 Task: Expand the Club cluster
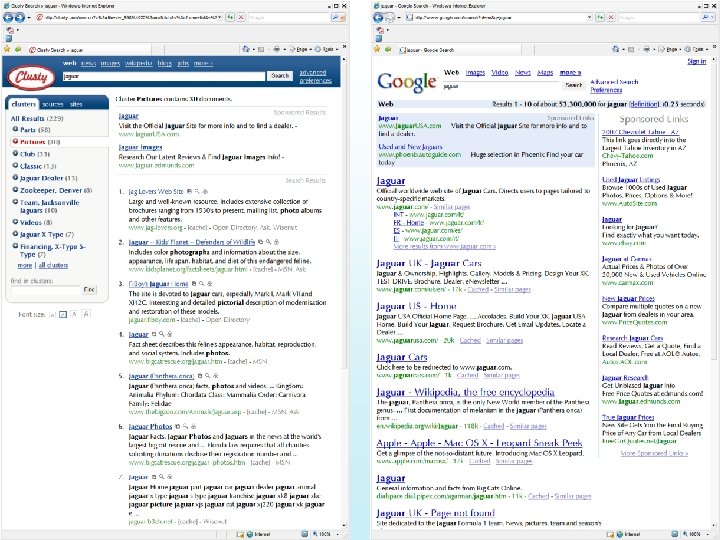[15, 153]
